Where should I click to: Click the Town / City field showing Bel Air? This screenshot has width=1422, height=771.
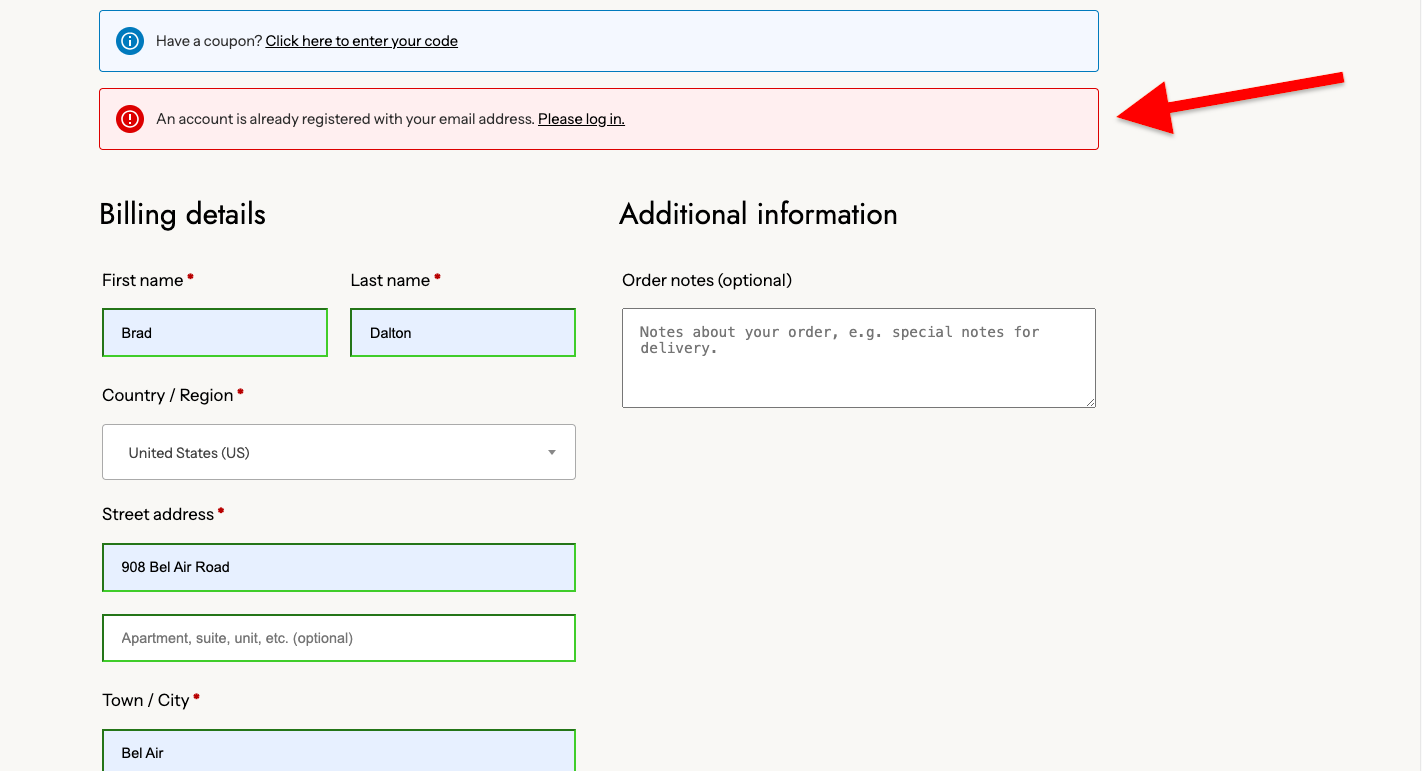click(x=338, y=752)
